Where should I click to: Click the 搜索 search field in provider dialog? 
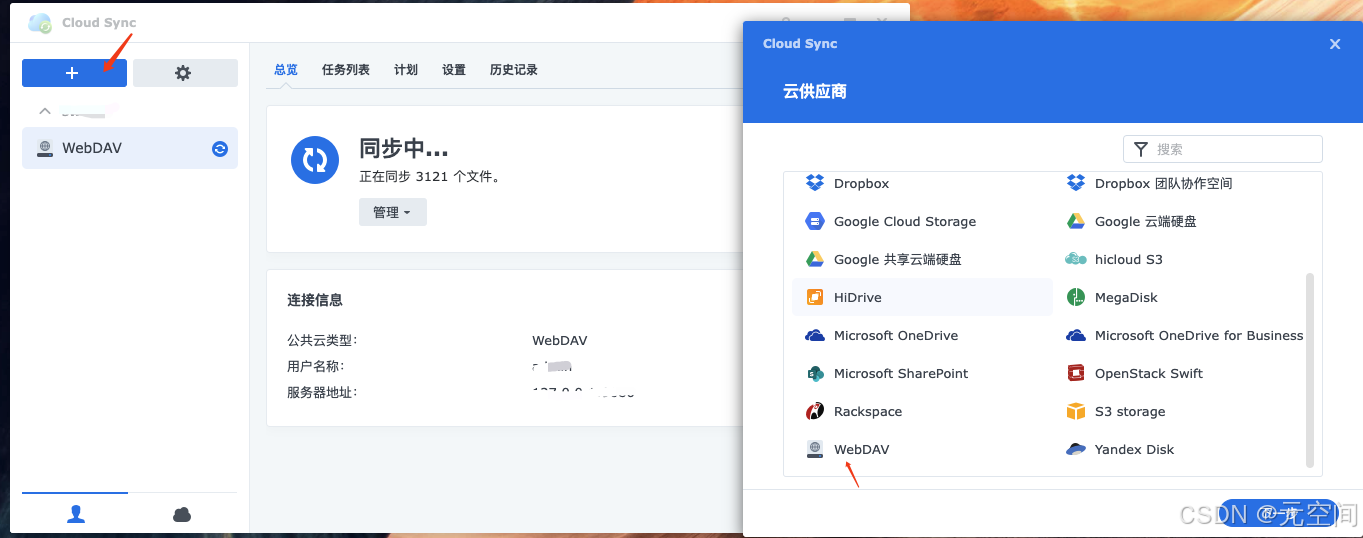pyautogui.click(x=1223, y=149)
